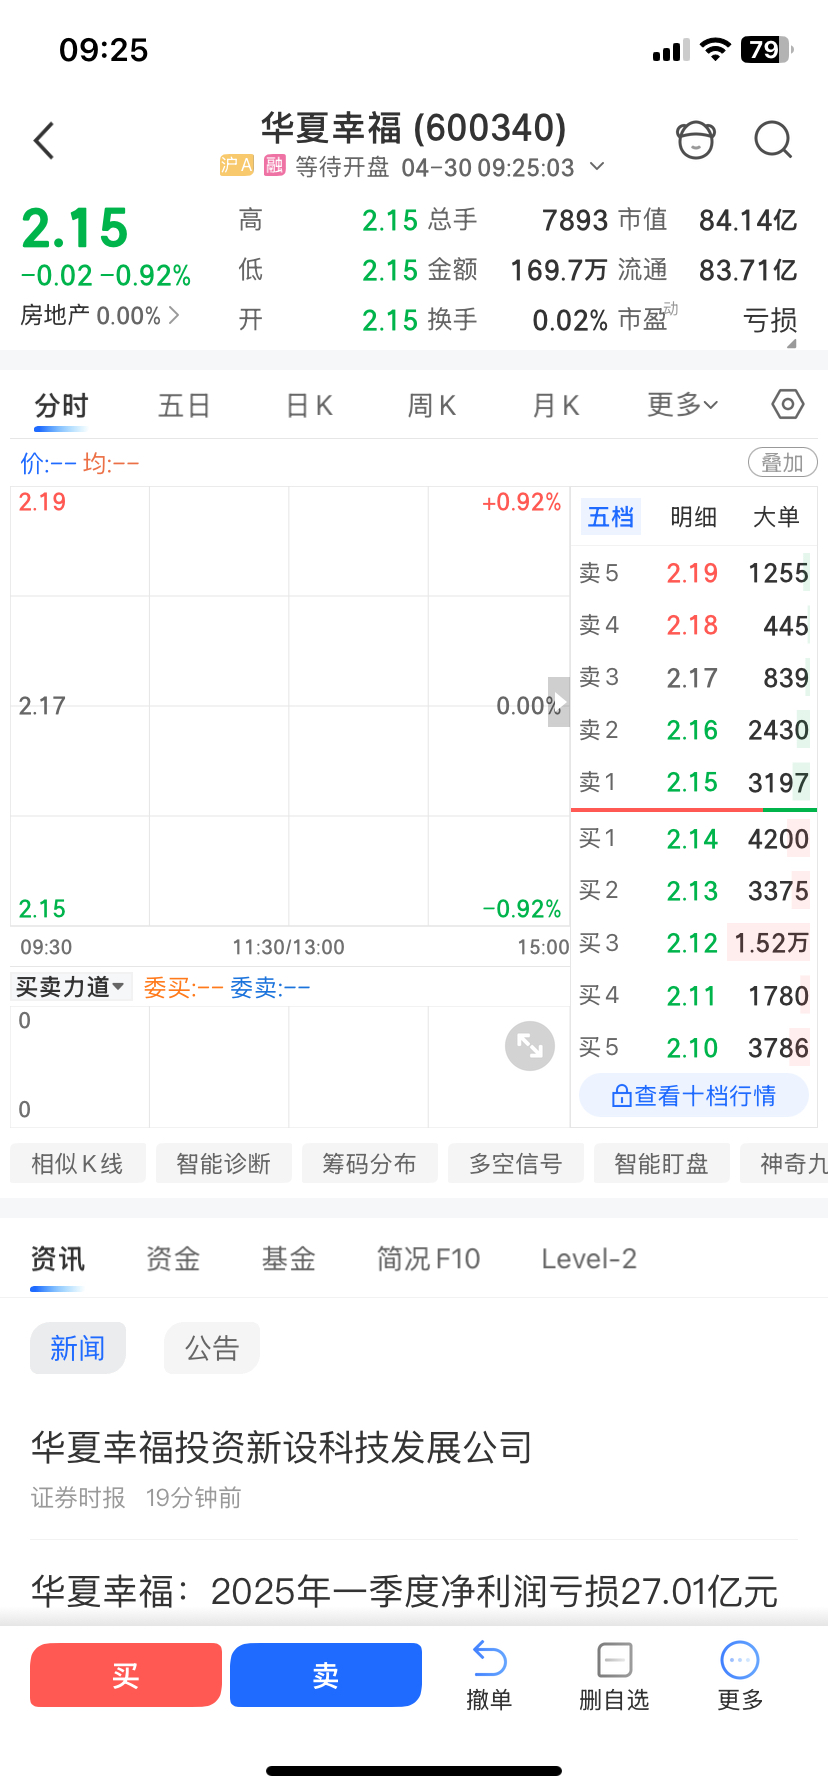
Task: Switch to 日K chart tab
Action: (309, 405)
